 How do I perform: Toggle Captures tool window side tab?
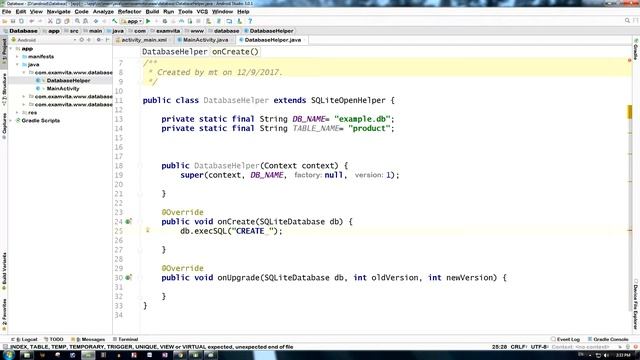pyautogui.click(x=4, y=126)
